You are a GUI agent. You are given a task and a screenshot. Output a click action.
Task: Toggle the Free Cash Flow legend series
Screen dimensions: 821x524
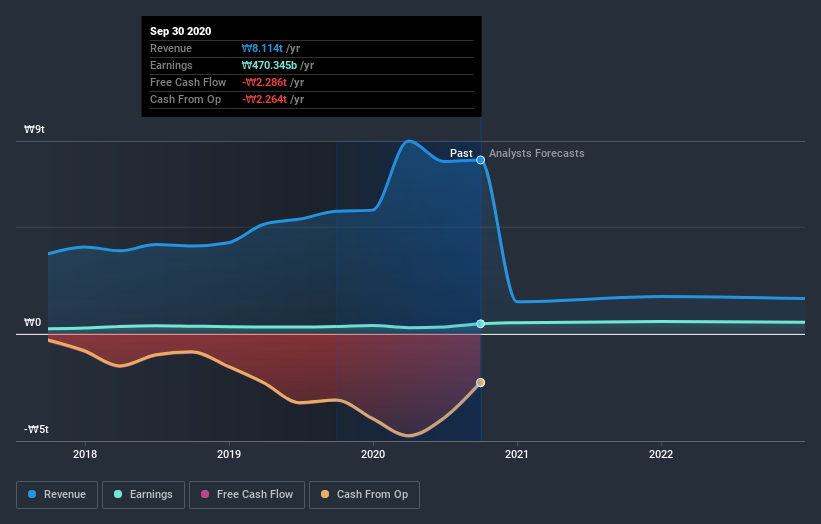(x=247, y=495)
